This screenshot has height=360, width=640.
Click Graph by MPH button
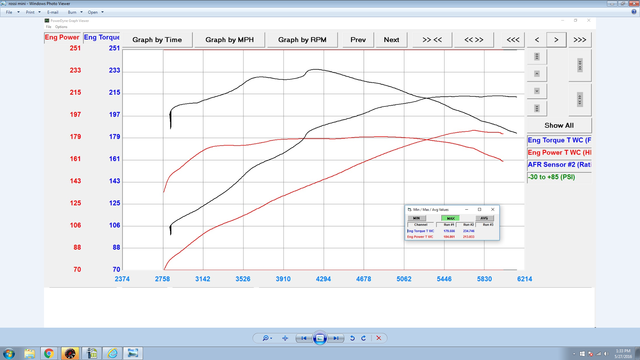[x=229, y=40]
